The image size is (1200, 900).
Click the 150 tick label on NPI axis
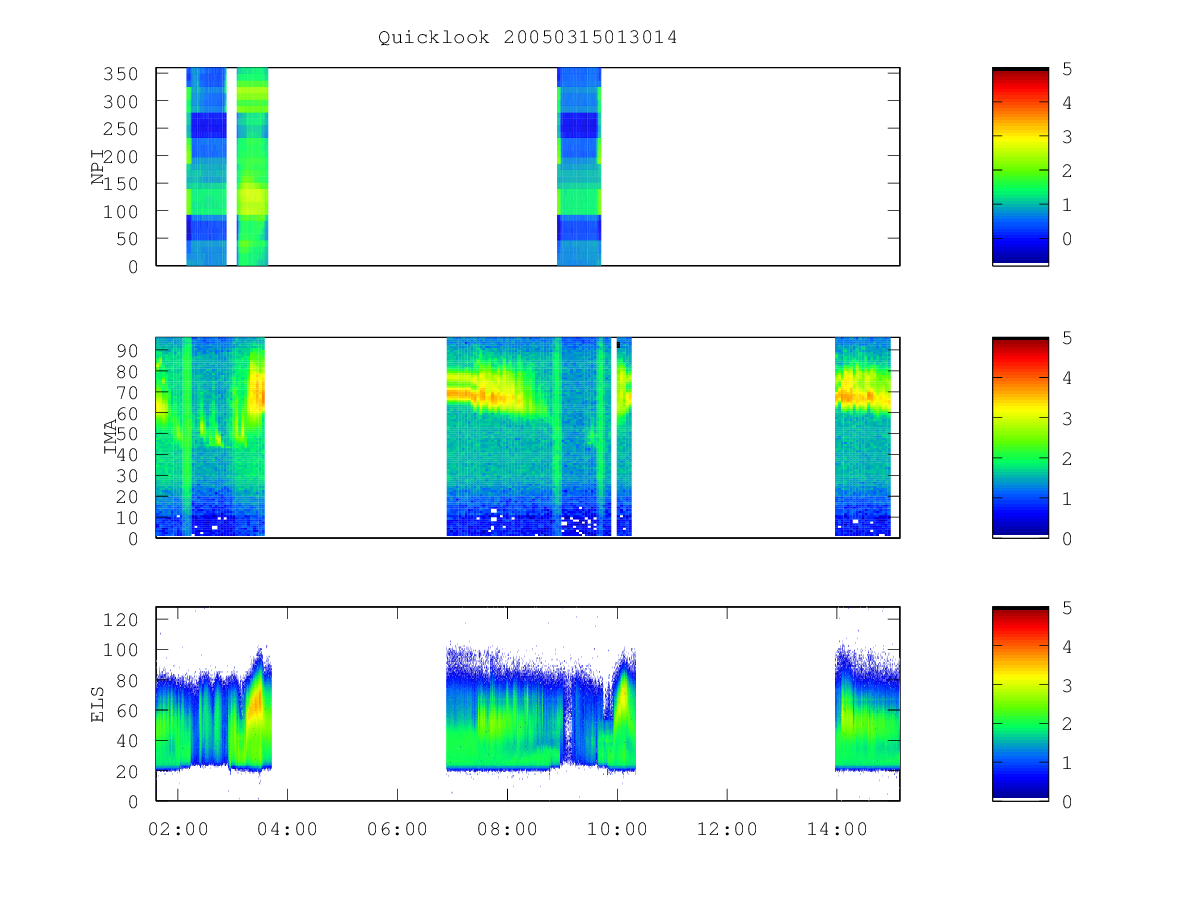click(122, 183)
